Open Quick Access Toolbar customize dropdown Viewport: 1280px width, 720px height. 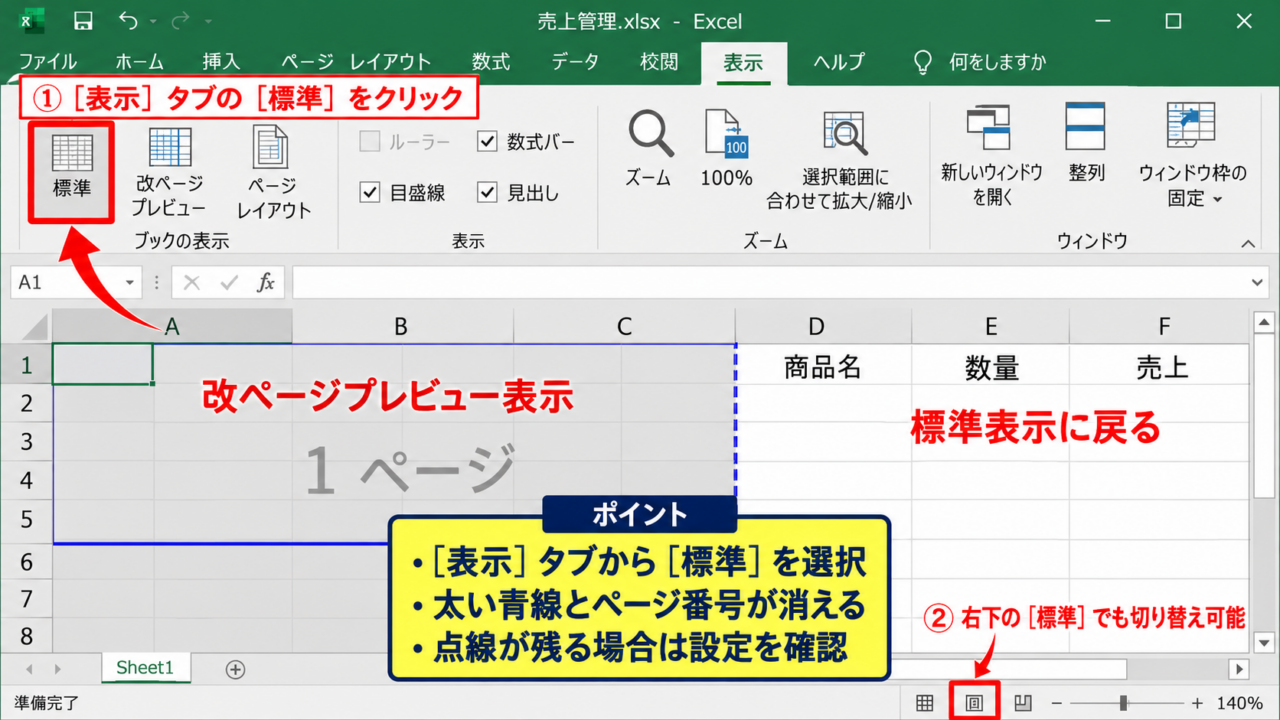pyautogui.click(x=209, y=21)
